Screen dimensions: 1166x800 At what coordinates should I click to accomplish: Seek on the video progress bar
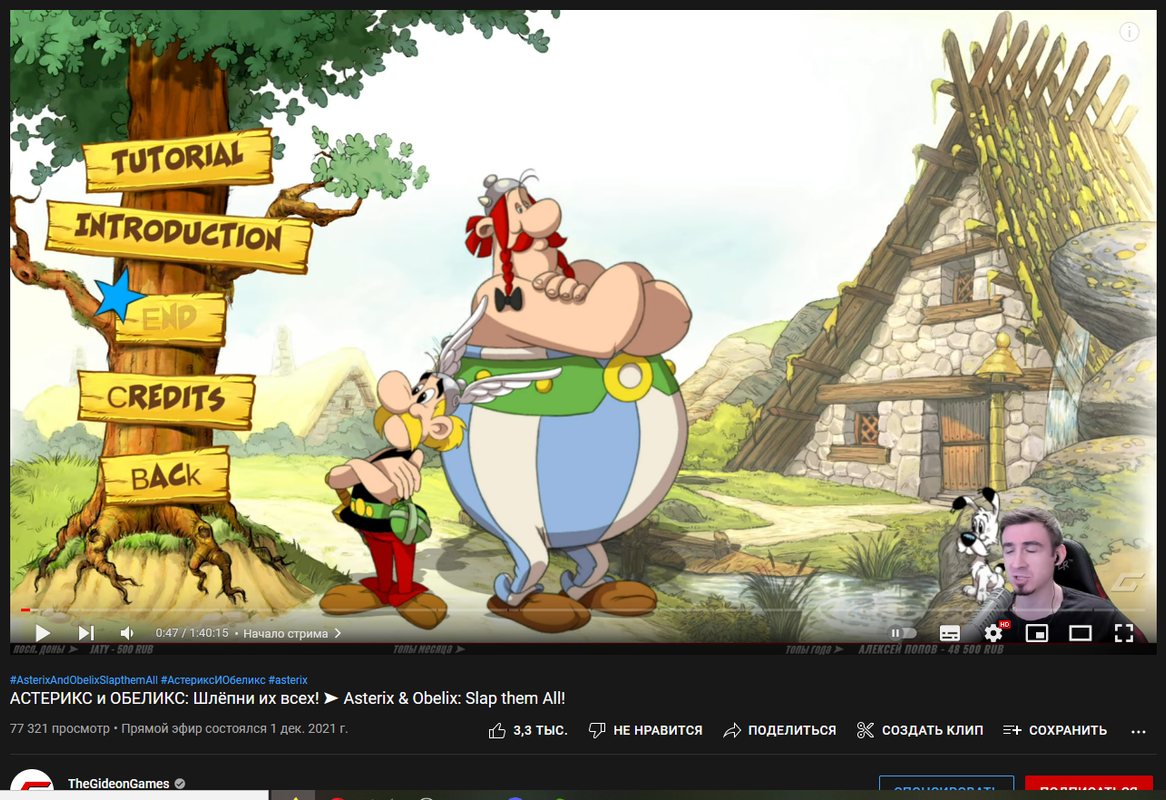pos(582,610)
